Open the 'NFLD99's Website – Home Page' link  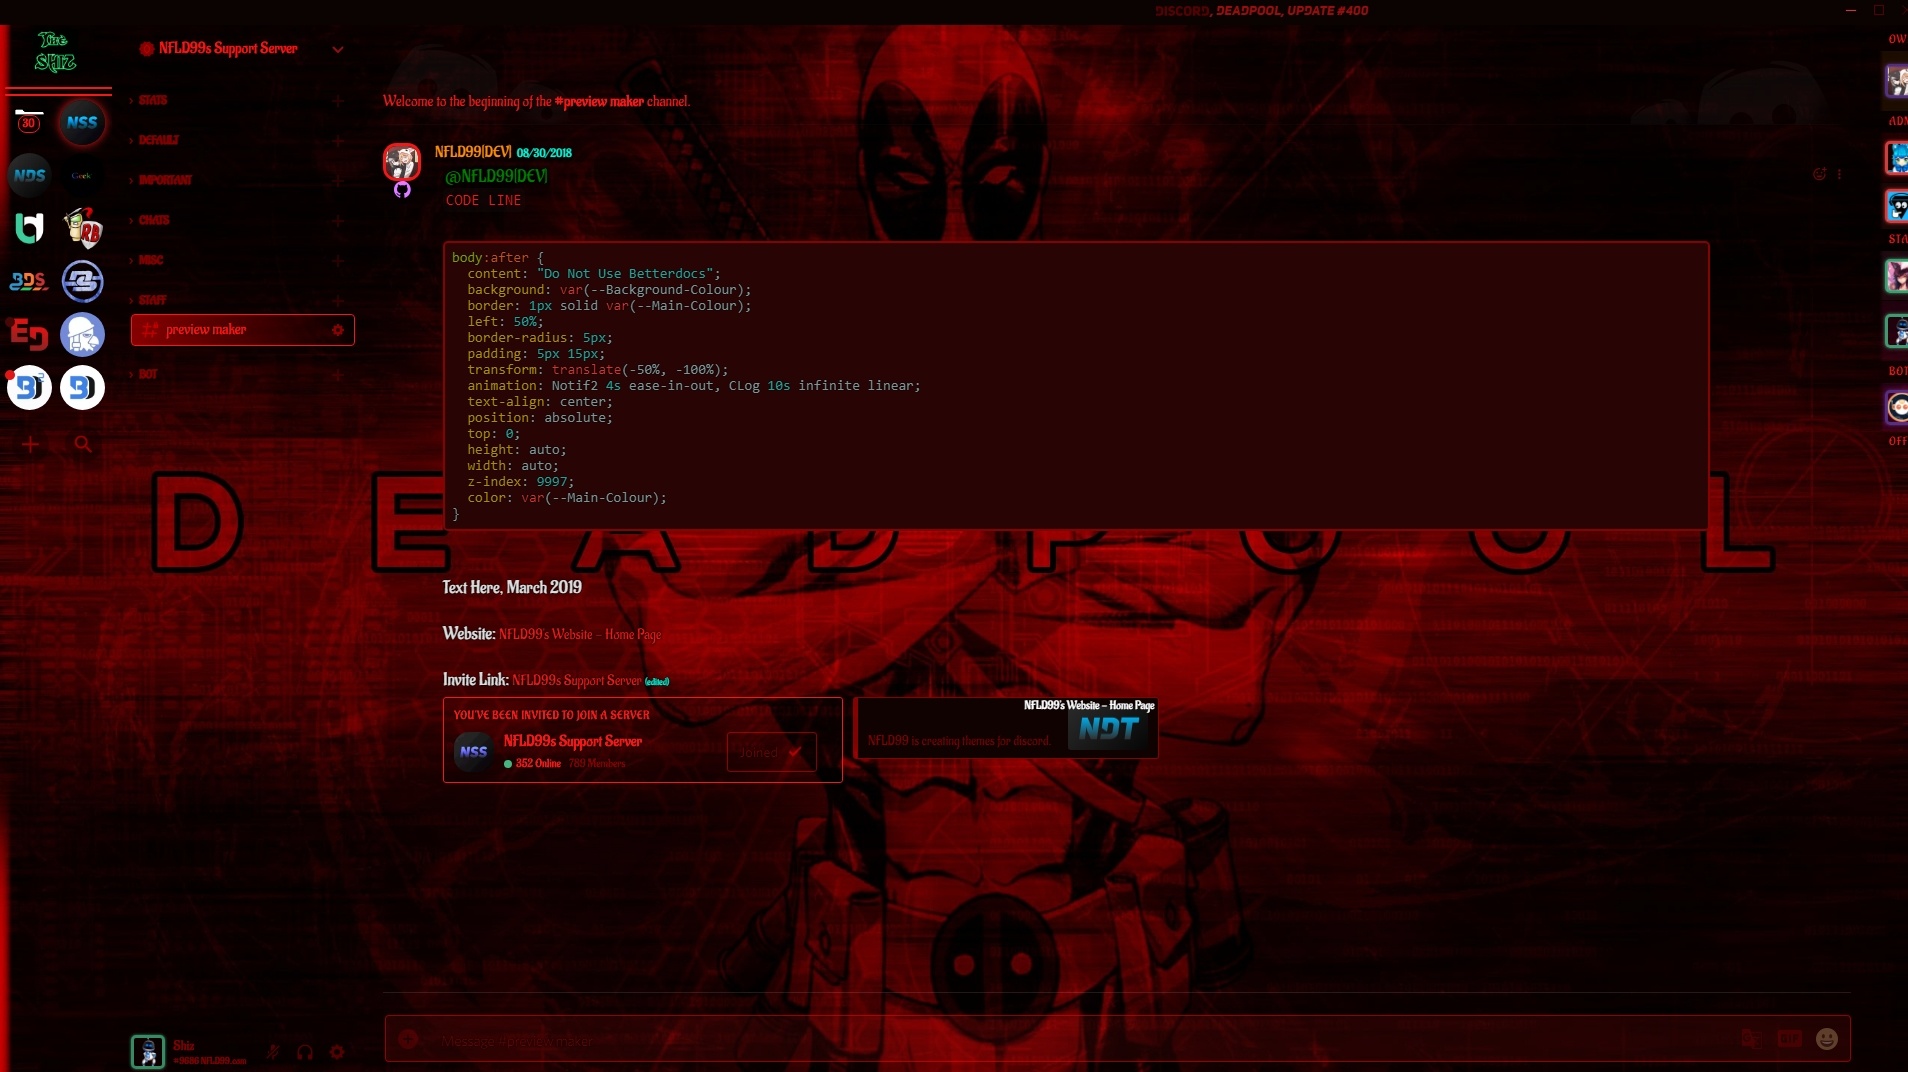[580, 634]
